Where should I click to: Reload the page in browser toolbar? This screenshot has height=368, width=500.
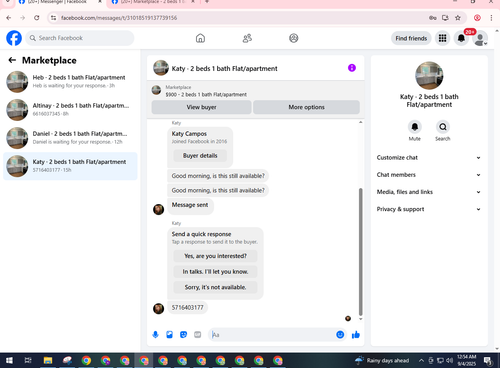(x=37, y=18)
